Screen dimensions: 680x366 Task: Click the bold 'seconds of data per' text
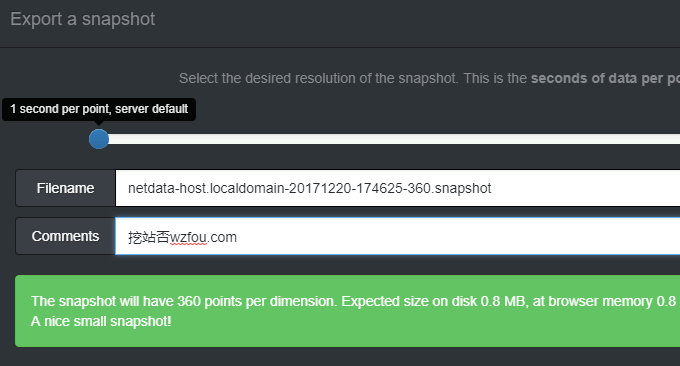(597, 78)
